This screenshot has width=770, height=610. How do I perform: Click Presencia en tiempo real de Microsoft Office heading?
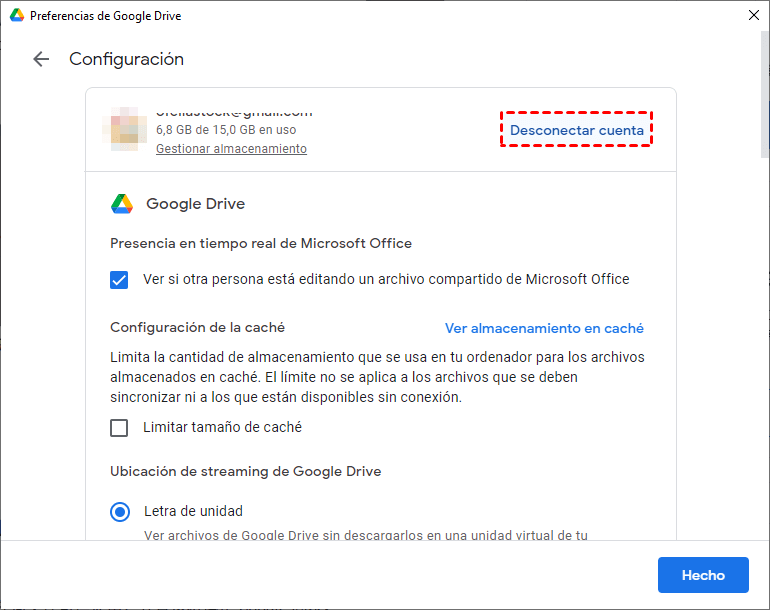tap(261, 244)
